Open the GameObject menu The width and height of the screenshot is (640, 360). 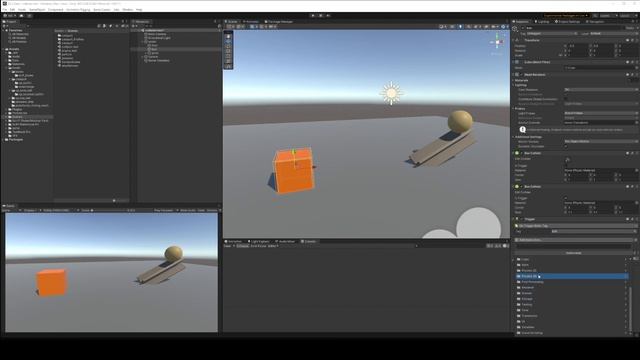37,9
